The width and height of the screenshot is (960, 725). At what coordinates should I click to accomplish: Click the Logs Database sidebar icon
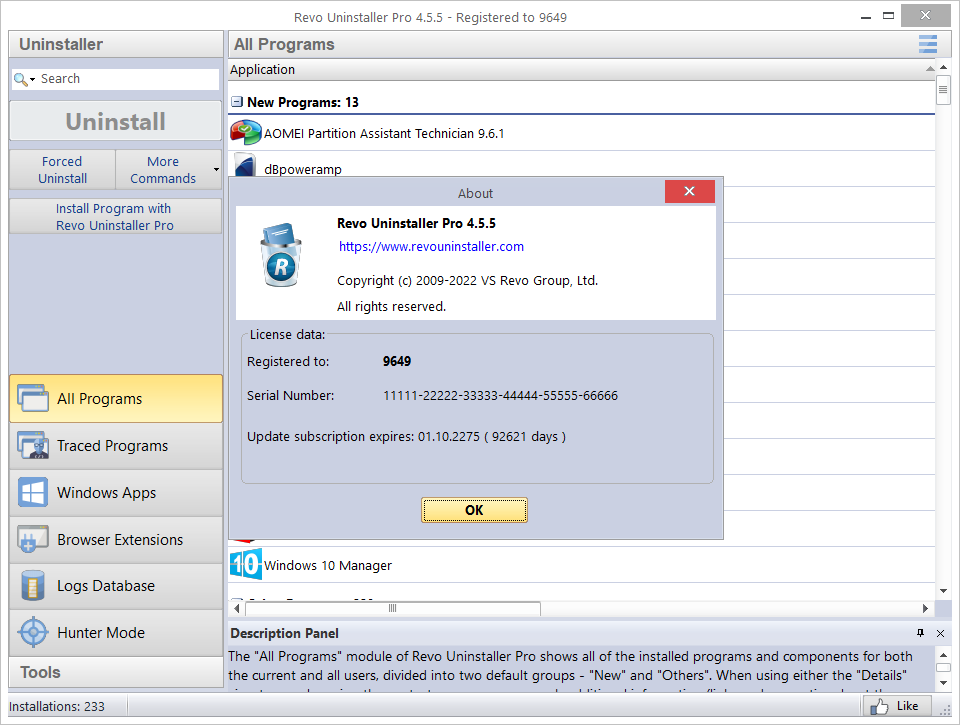(x=33, y=585)
